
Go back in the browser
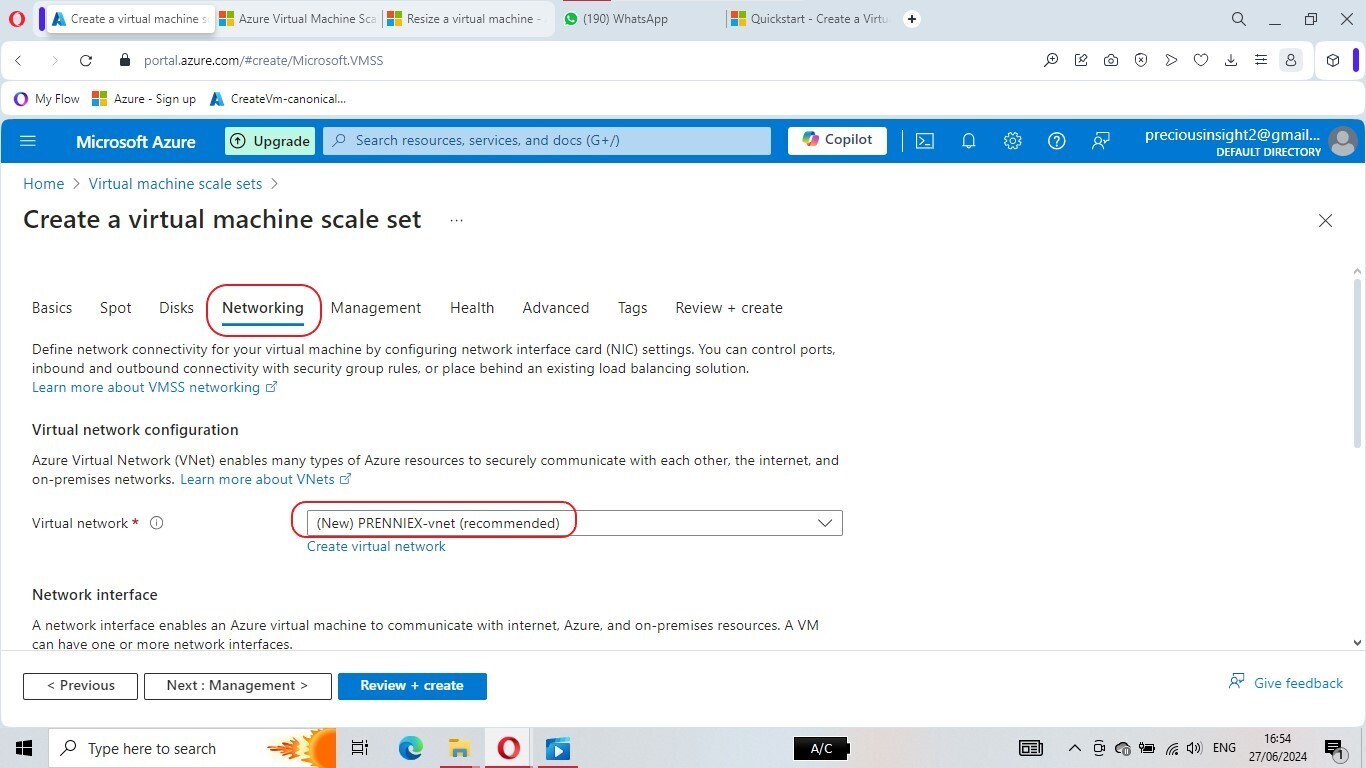point(18,60)
